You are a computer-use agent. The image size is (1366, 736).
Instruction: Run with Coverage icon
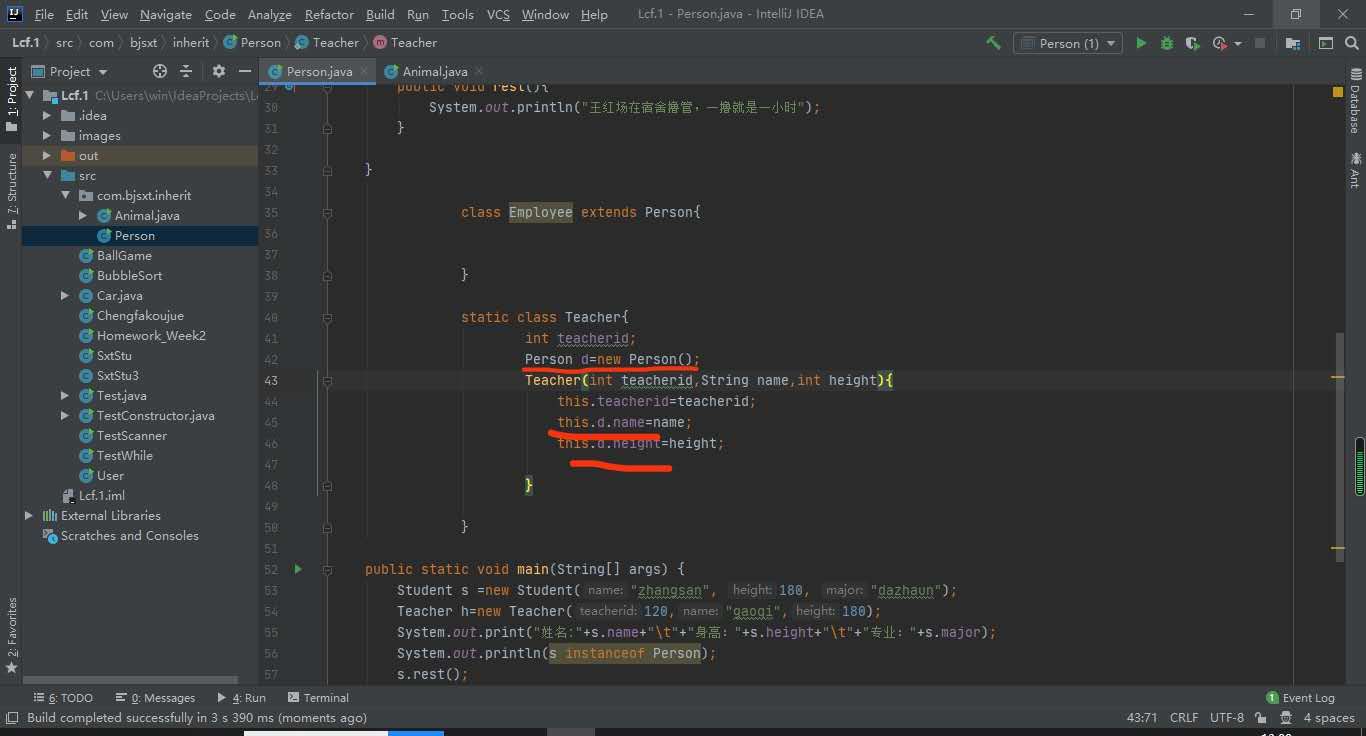point(1192,43)
